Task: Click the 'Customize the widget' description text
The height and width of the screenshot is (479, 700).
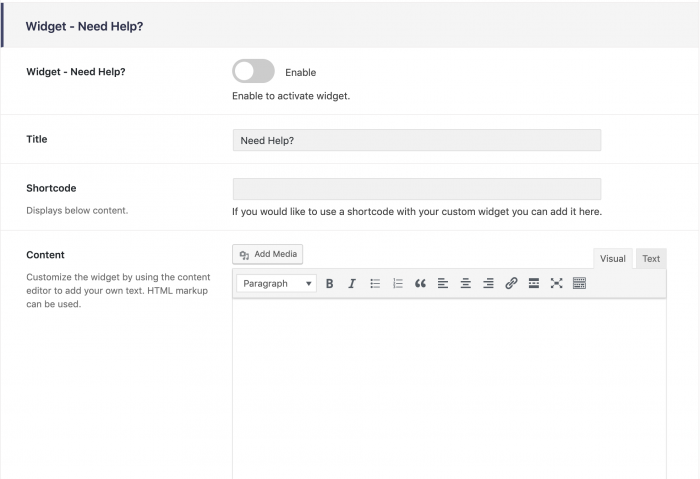Action: point(118,291)
